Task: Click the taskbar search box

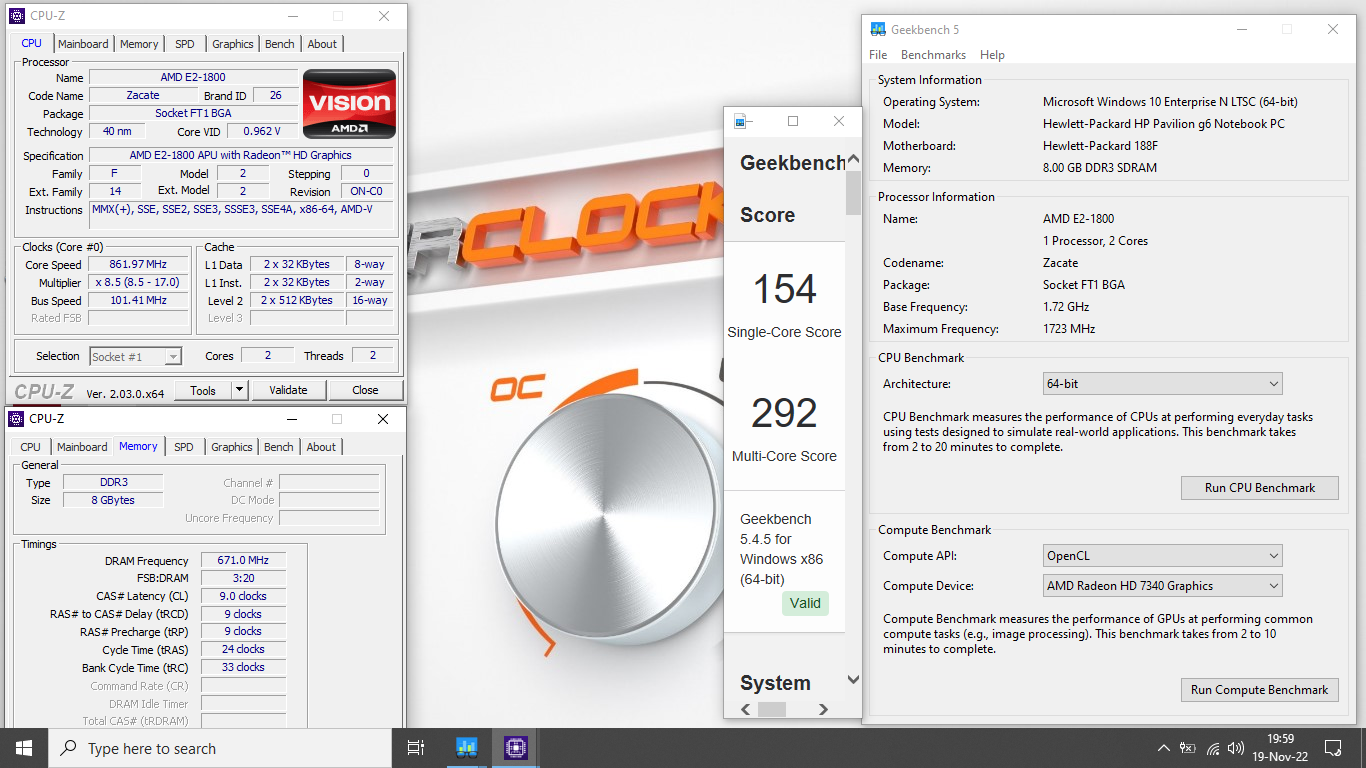Action: 220,748
